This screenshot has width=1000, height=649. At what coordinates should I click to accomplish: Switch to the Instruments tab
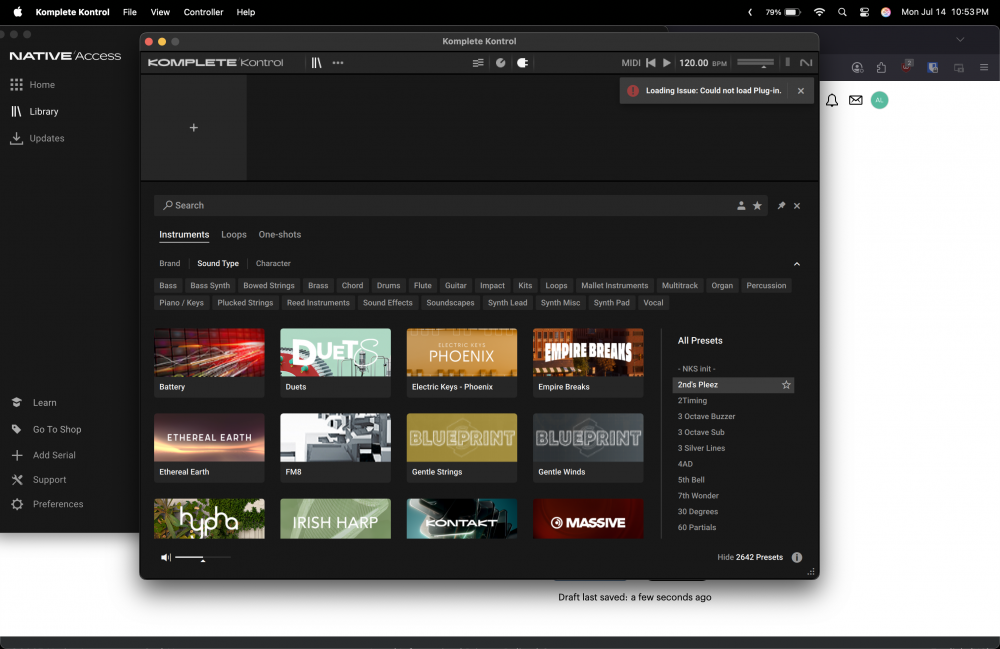pos(184,235)
